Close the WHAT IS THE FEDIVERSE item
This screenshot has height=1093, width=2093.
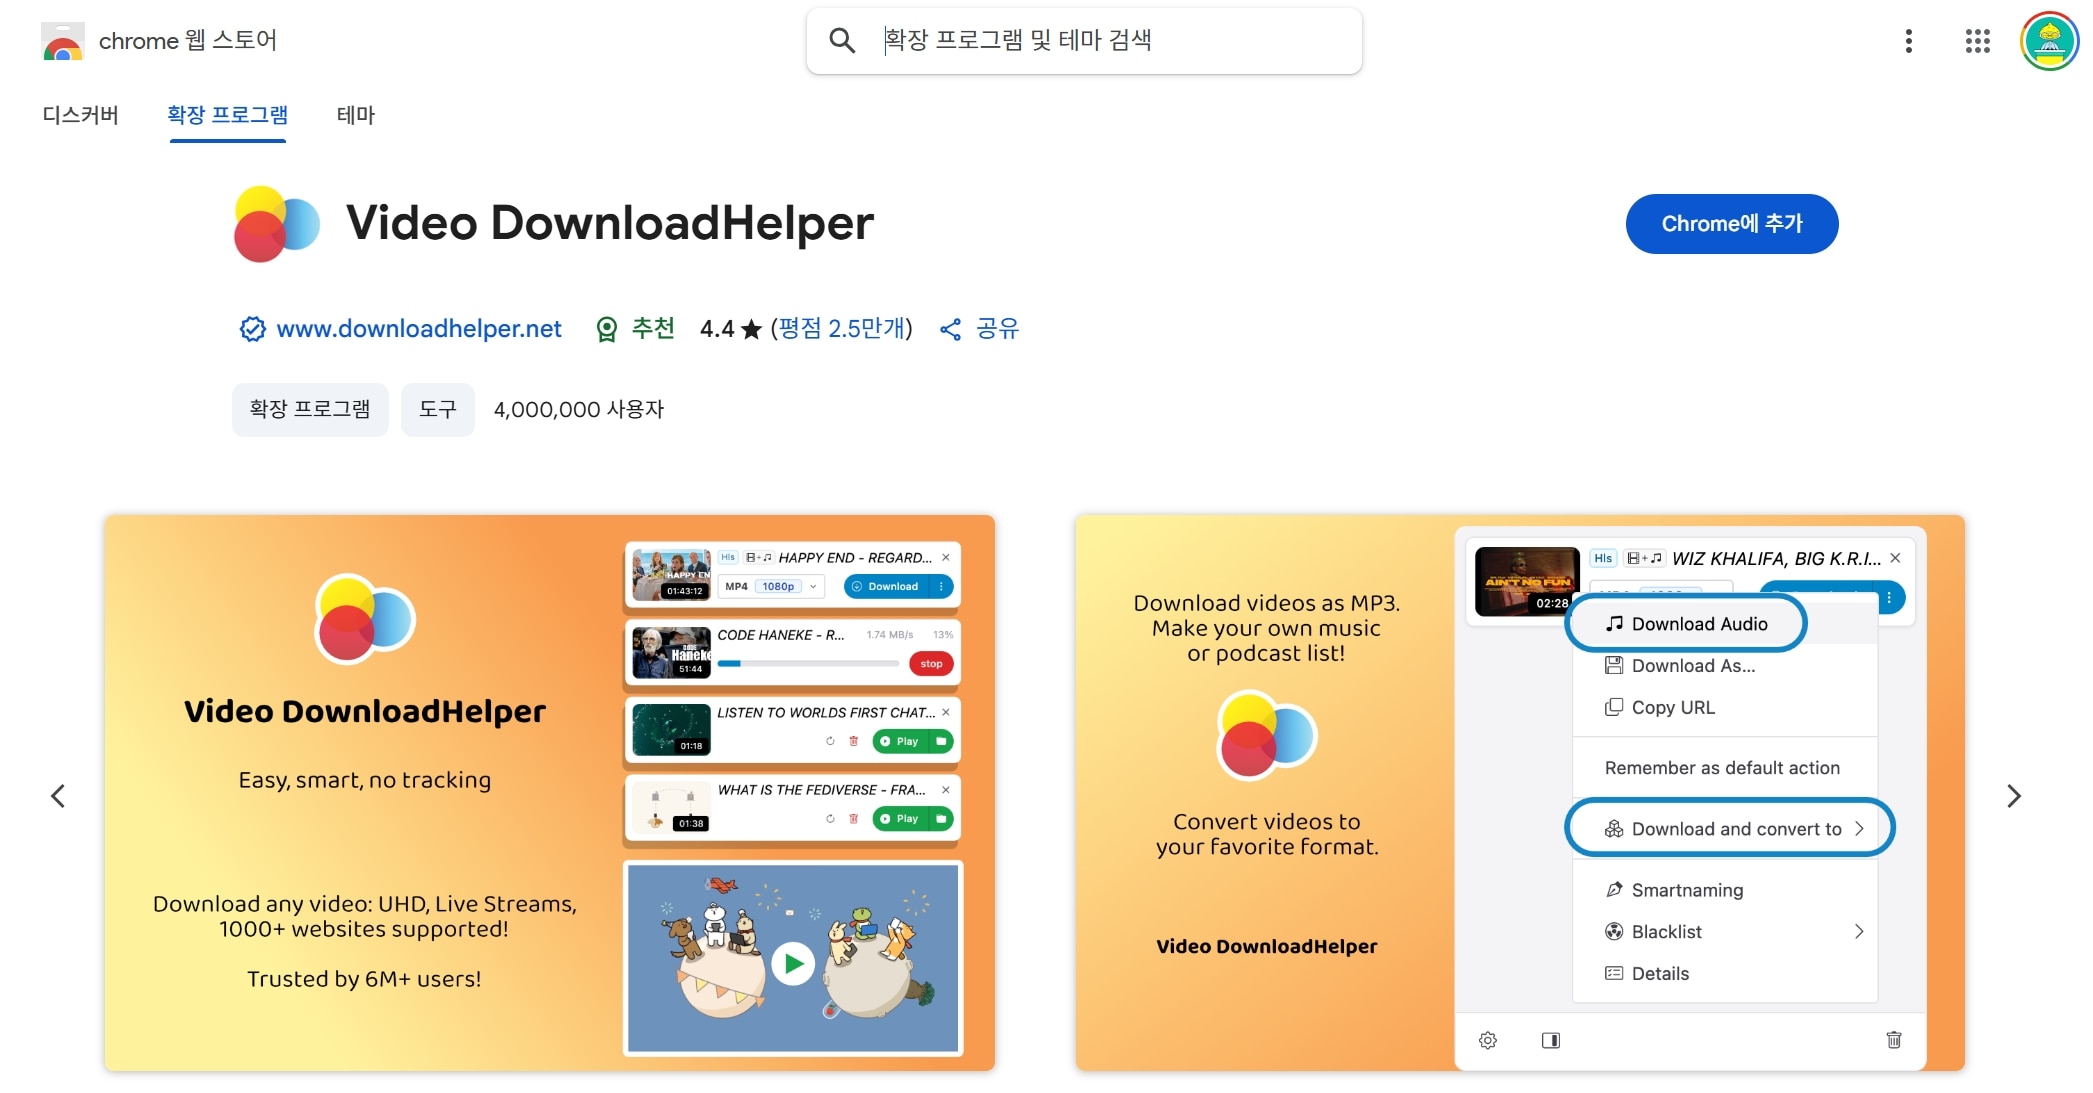[946, 790]
